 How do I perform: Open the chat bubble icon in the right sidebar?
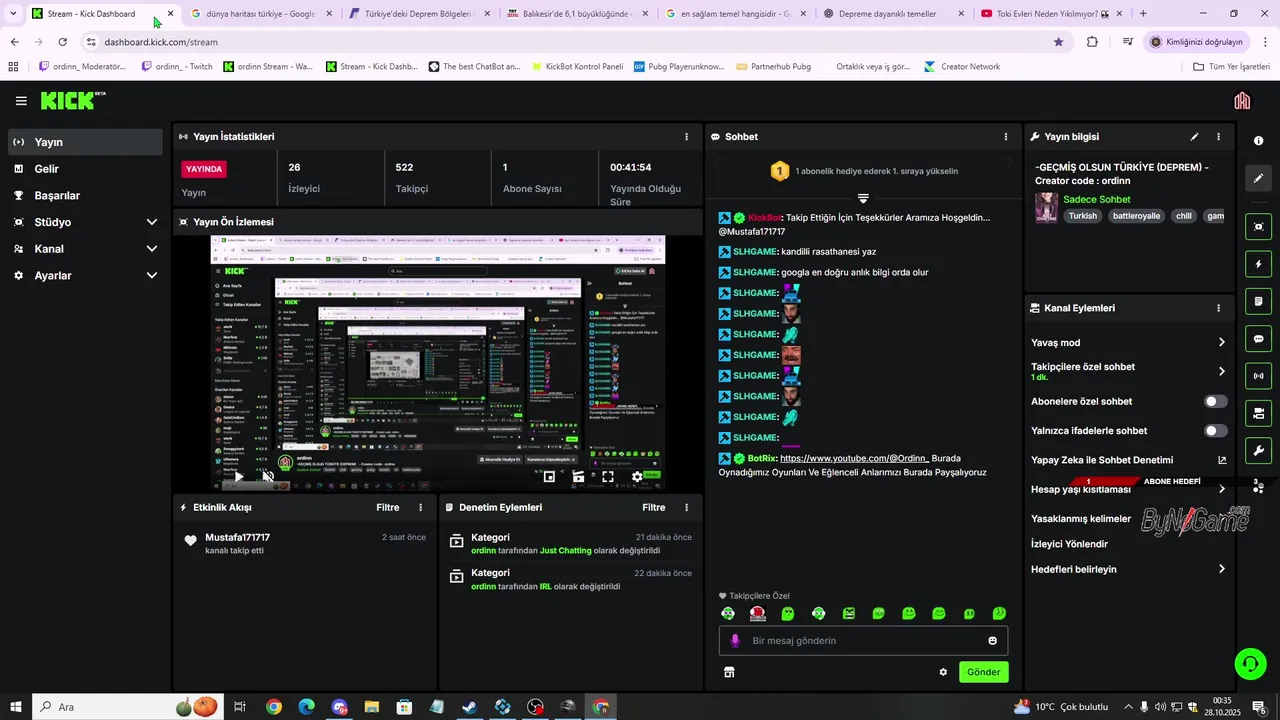(x=1258, y=339)
